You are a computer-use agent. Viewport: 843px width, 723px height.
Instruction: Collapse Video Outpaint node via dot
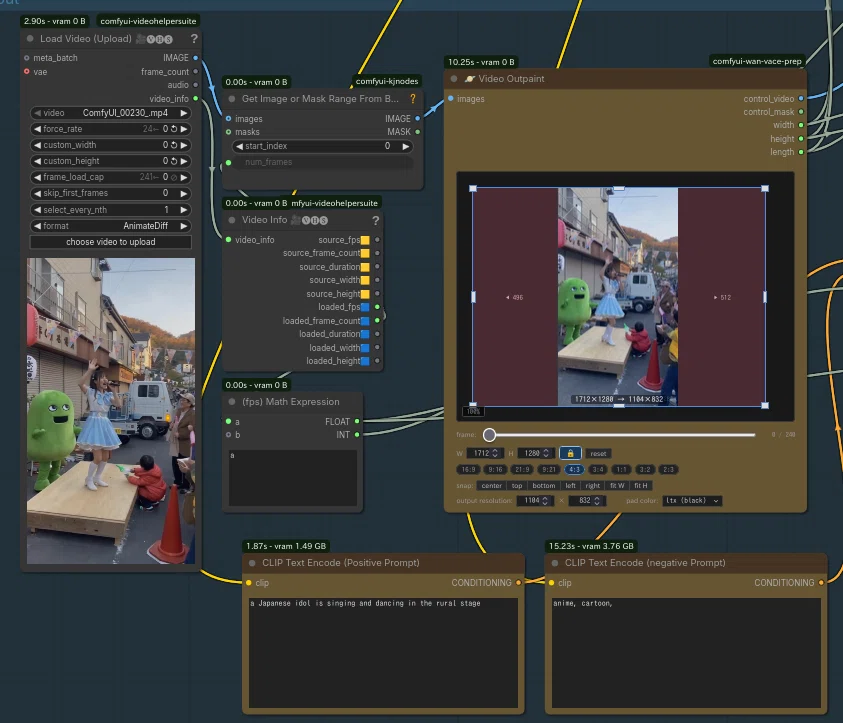click(x=454, y=79)
